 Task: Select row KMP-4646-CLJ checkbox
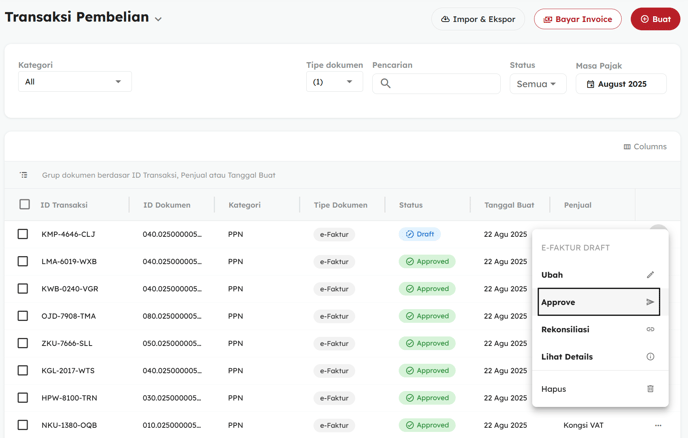23,234
